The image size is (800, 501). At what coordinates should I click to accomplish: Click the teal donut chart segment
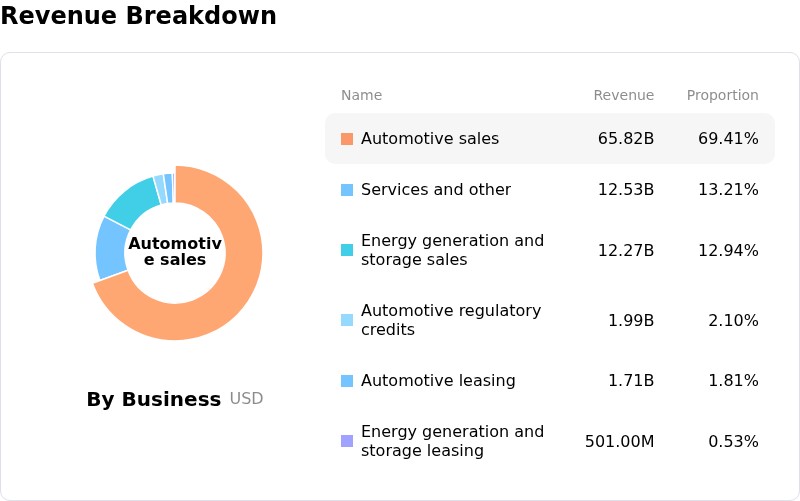pyautogui.click(x=134, y=203)
